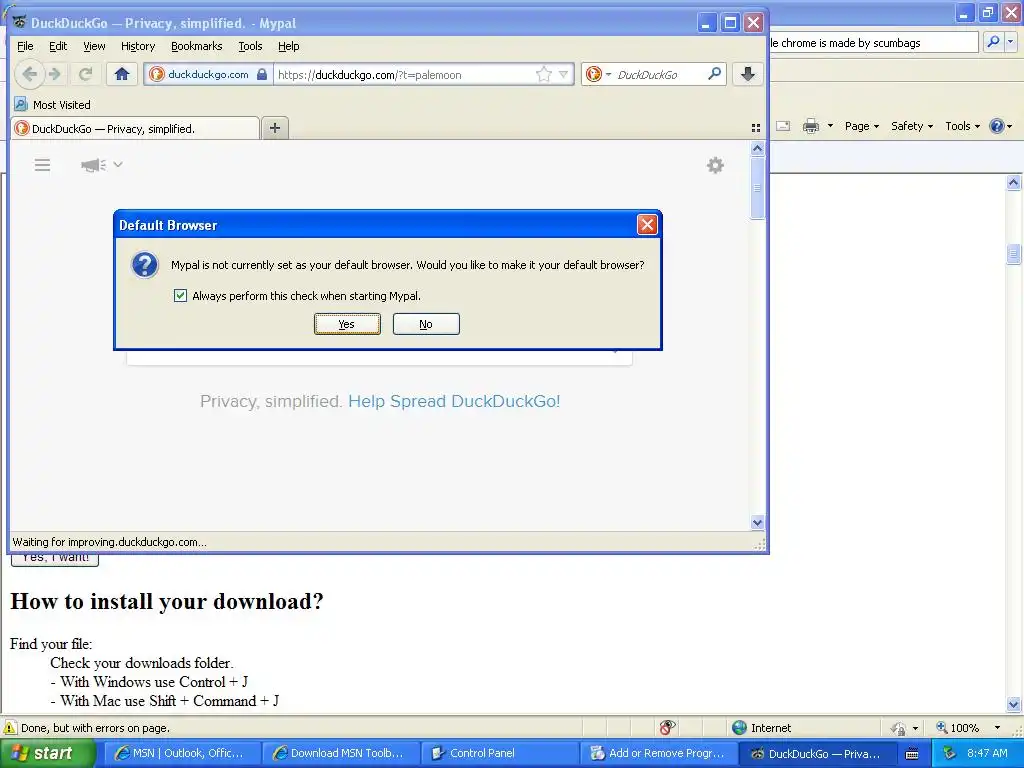
Task: Click the Yes, I want! button
Action: [56, 559]
